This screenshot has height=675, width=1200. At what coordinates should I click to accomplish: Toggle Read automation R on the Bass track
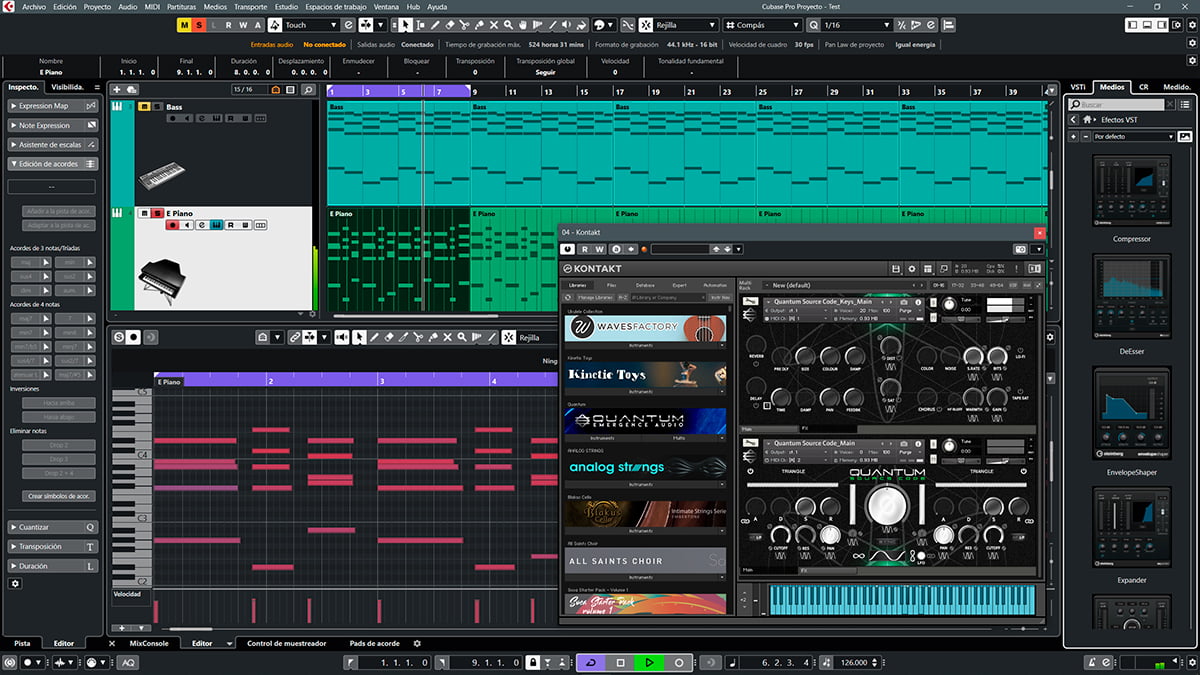coord(229,118)
